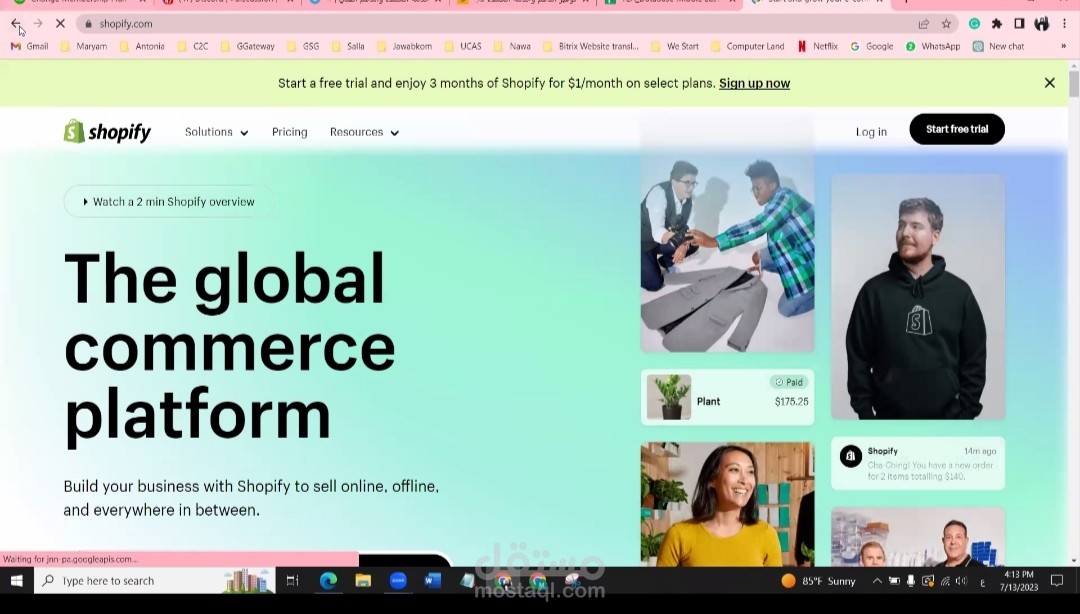The height and width of the screenshot is (614, 1080).
Task: Open the Jawabkom bookmarks folder
Action: click(405, 46)
